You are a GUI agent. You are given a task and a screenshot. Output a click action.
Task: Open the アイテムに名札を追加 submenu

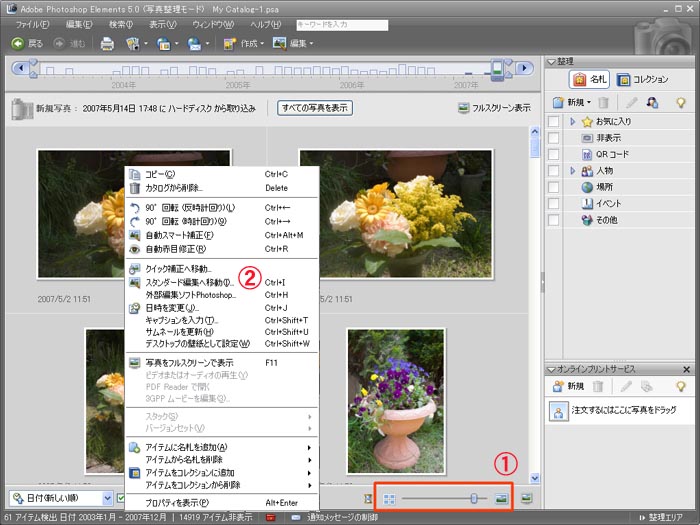221,447
